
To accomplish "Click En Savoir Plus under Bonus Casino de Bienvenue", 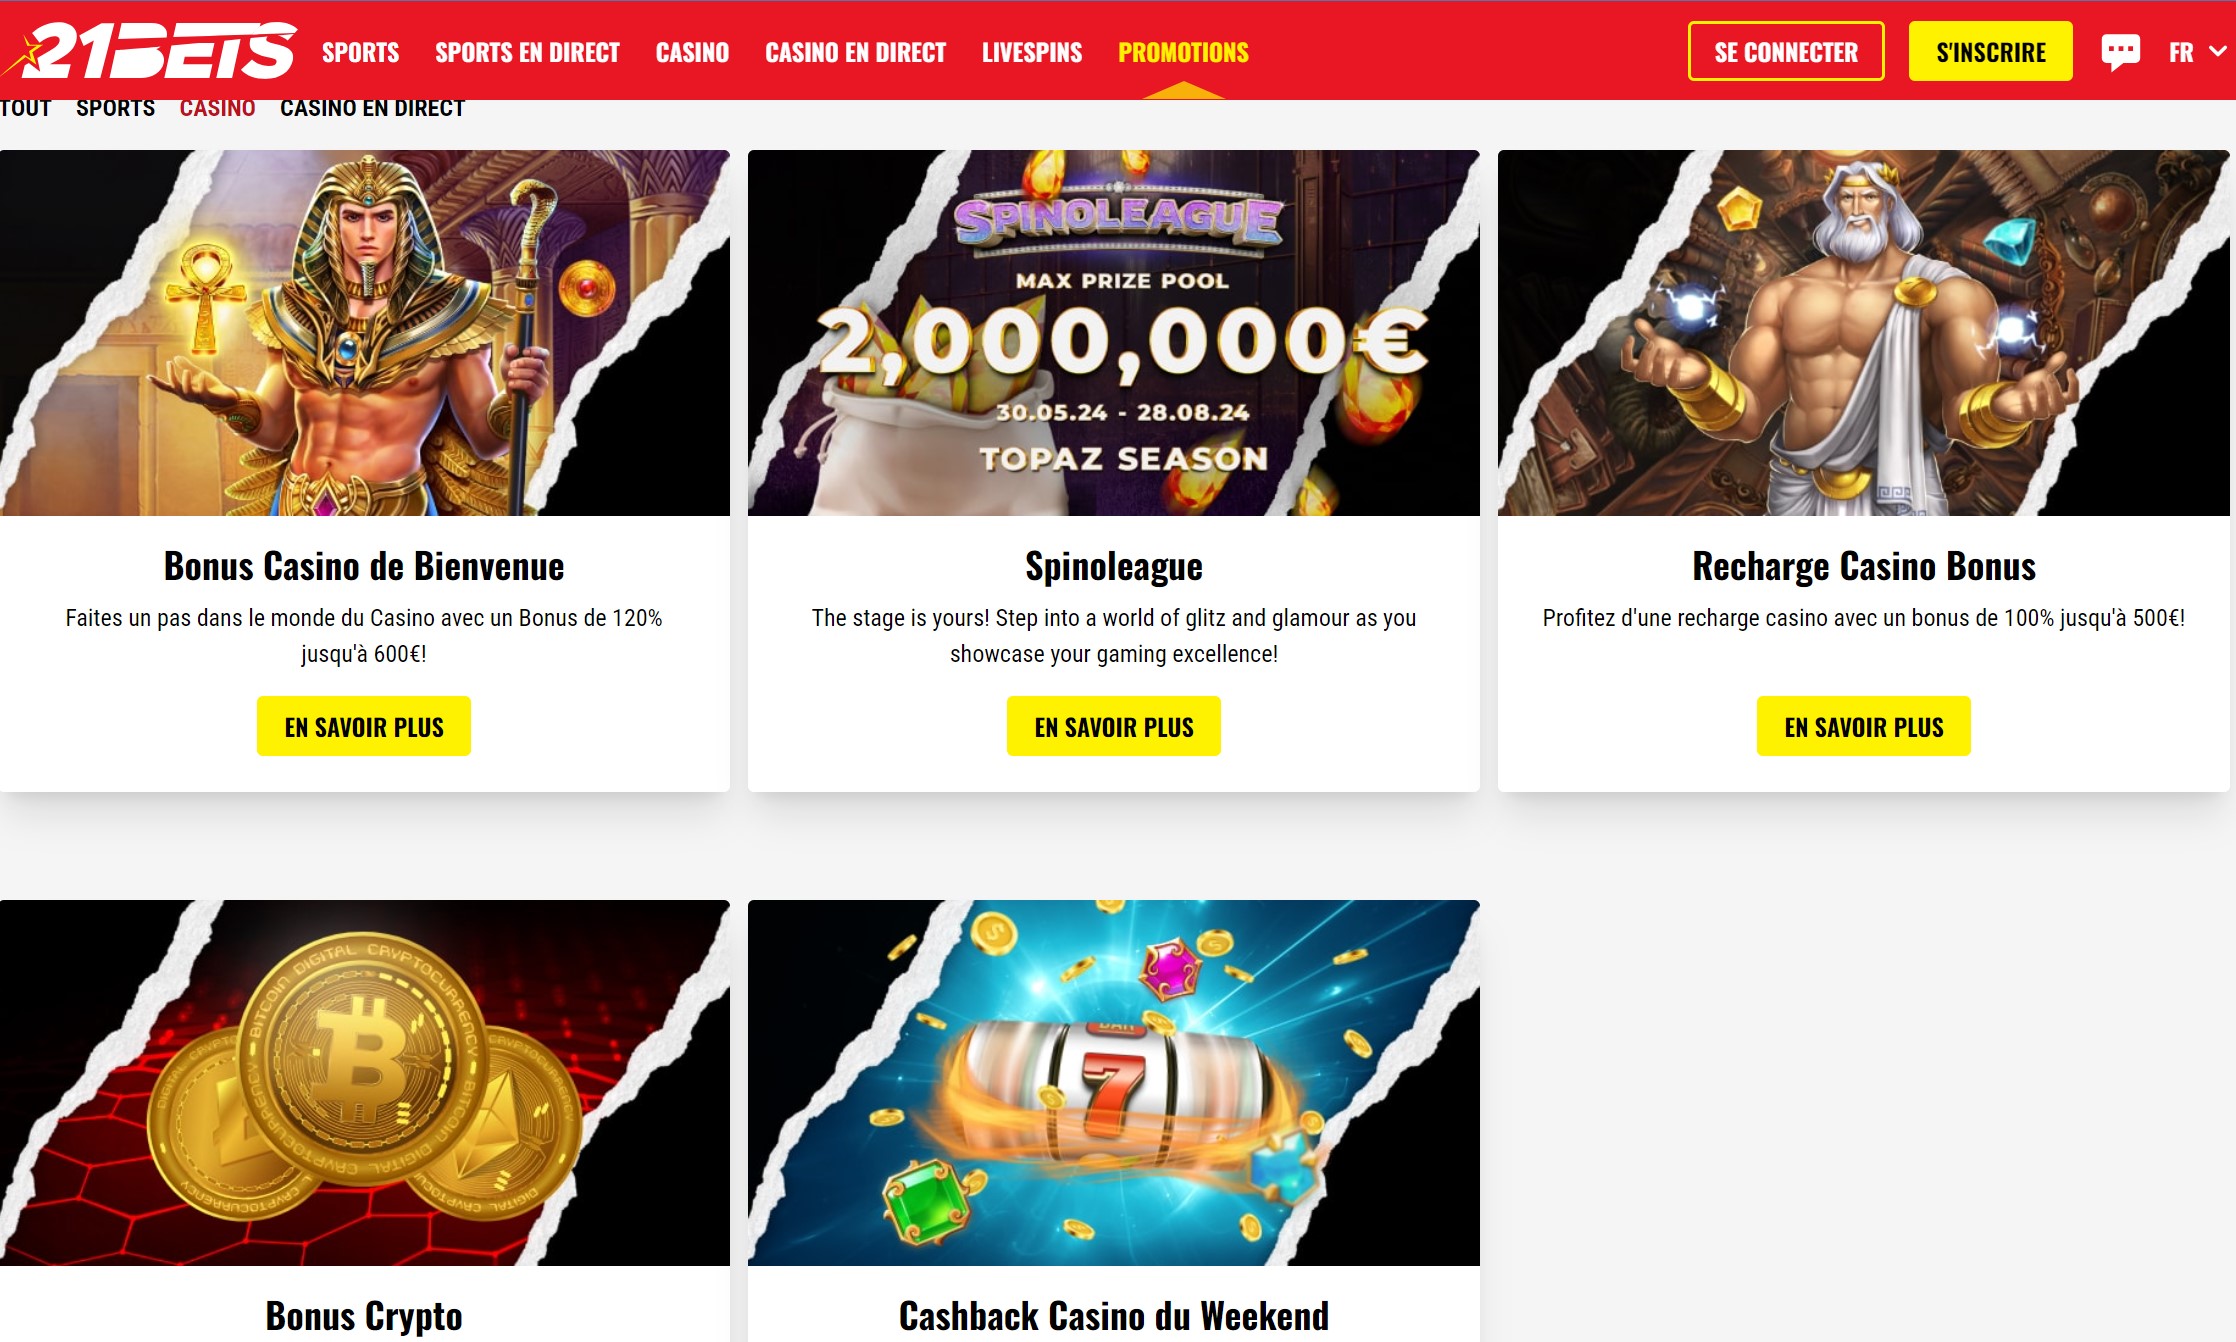I will [x=364, y=726].
